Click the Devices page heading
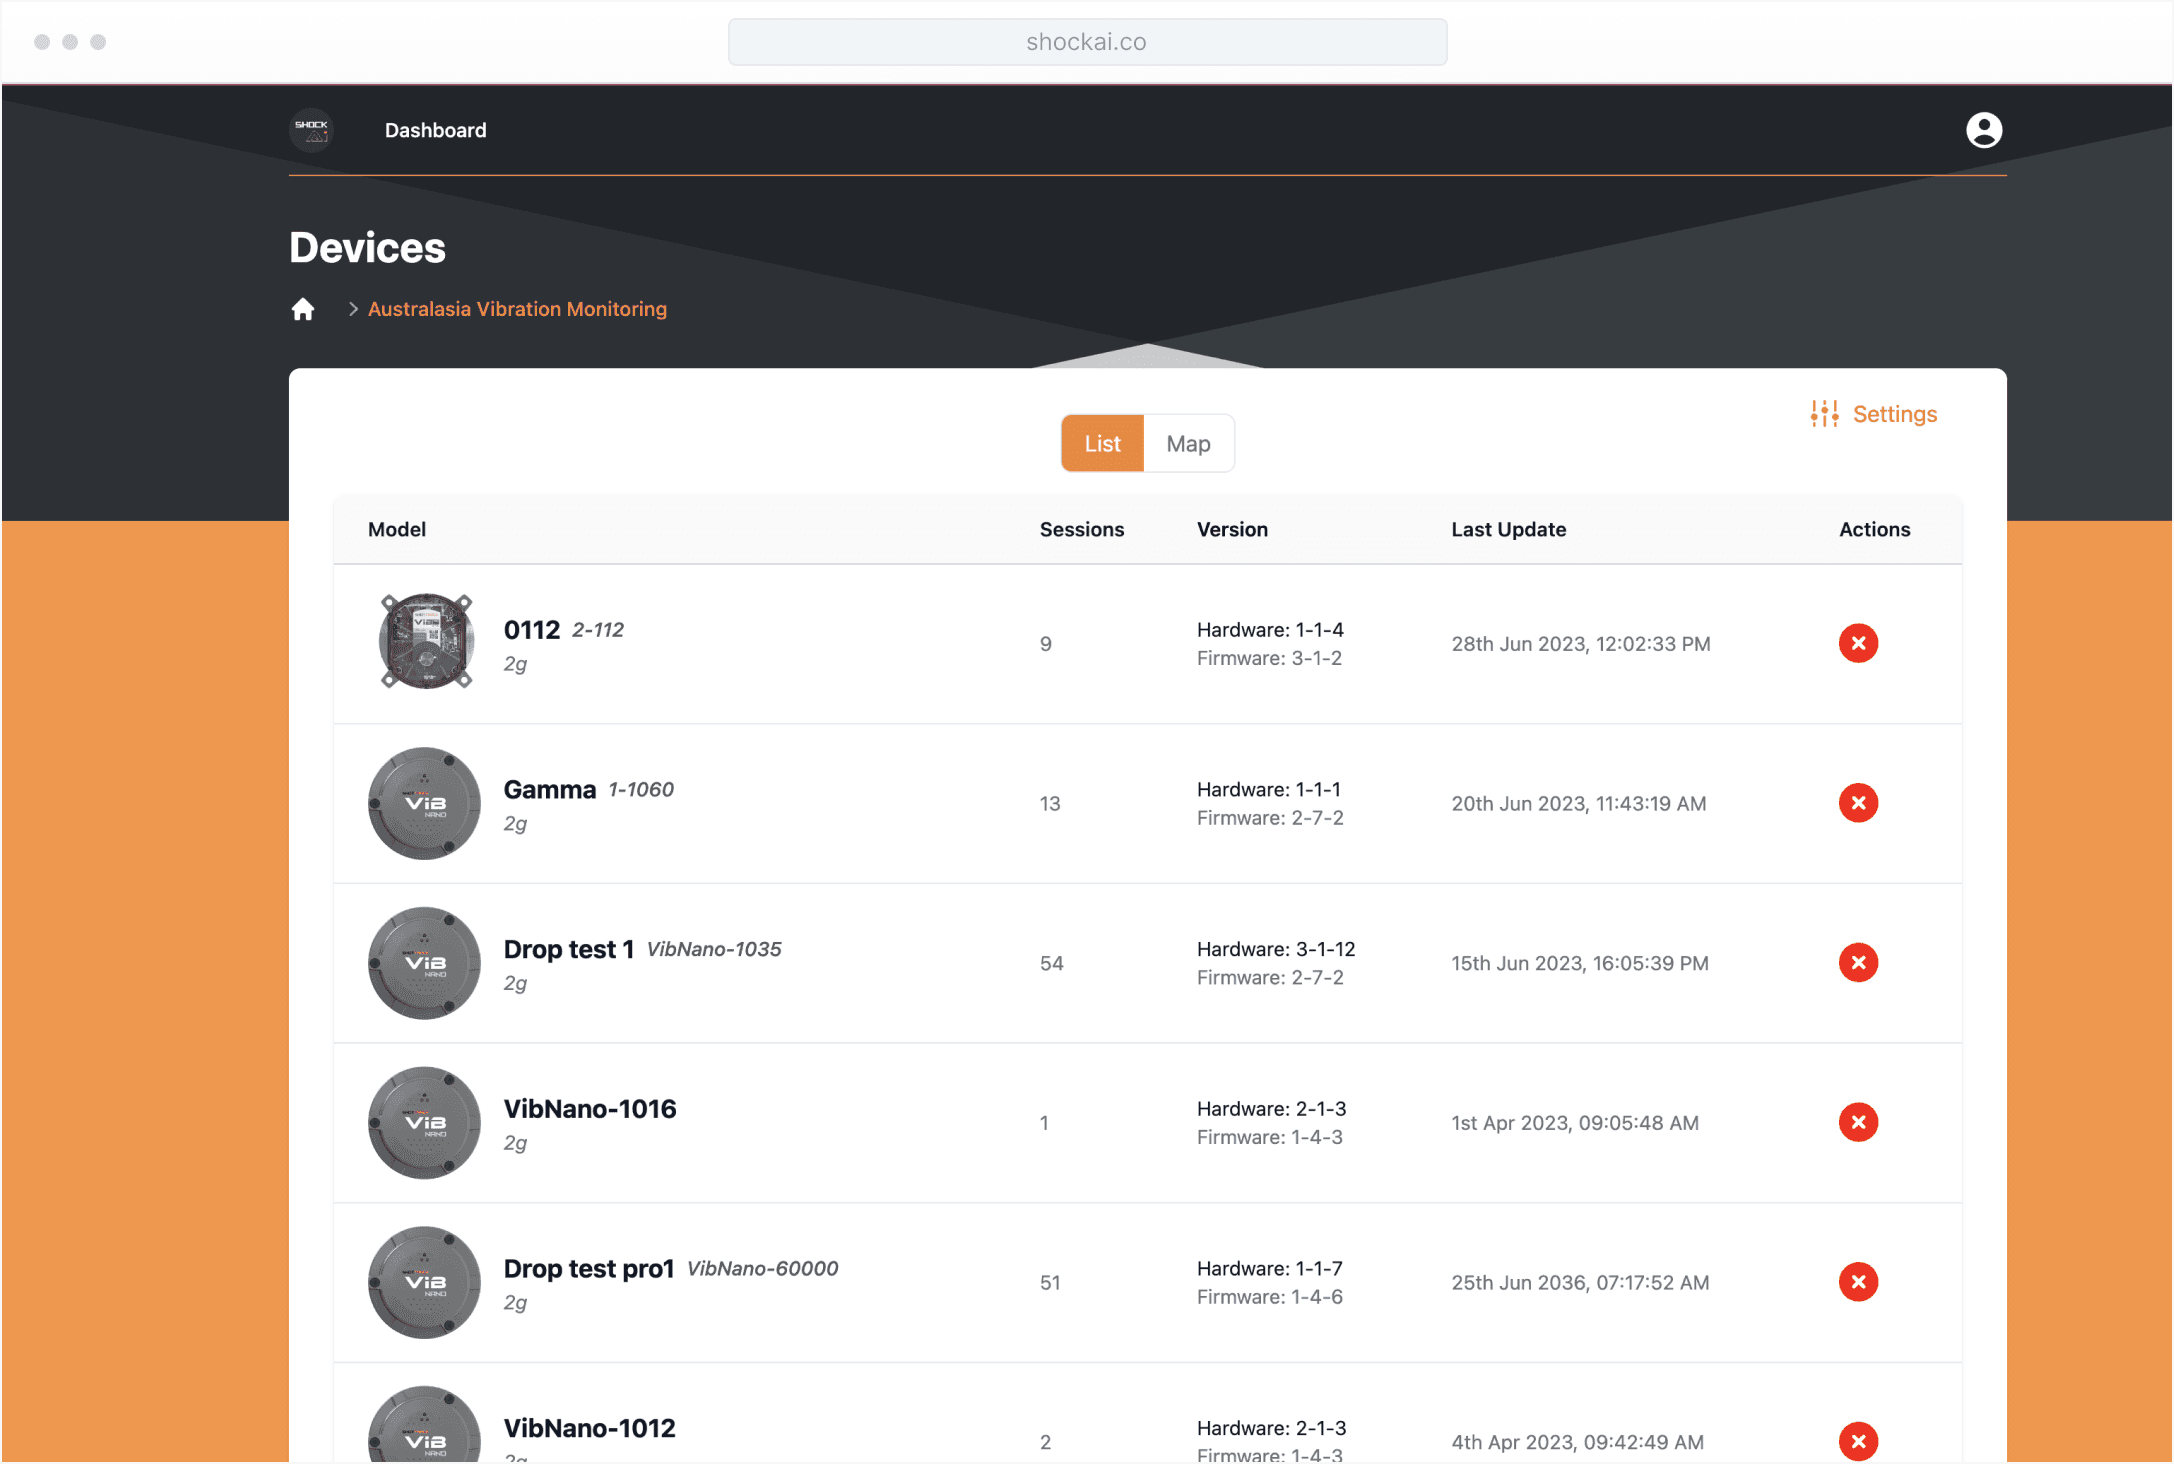 pos(367,247)
